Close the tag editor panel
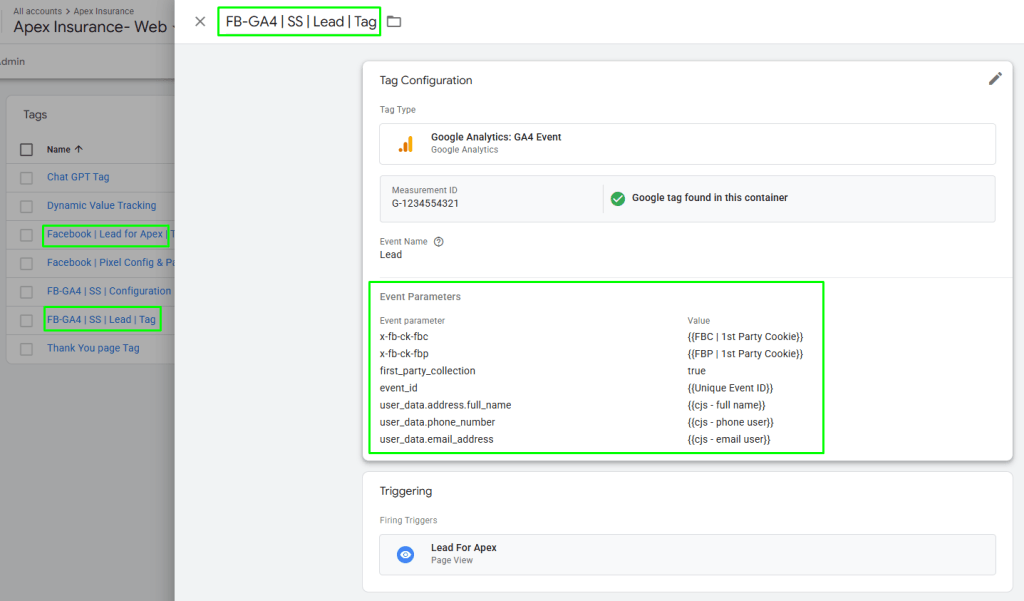Image resolution: width=1024 pixels, height=601 pixels. (x=200, y=22)
